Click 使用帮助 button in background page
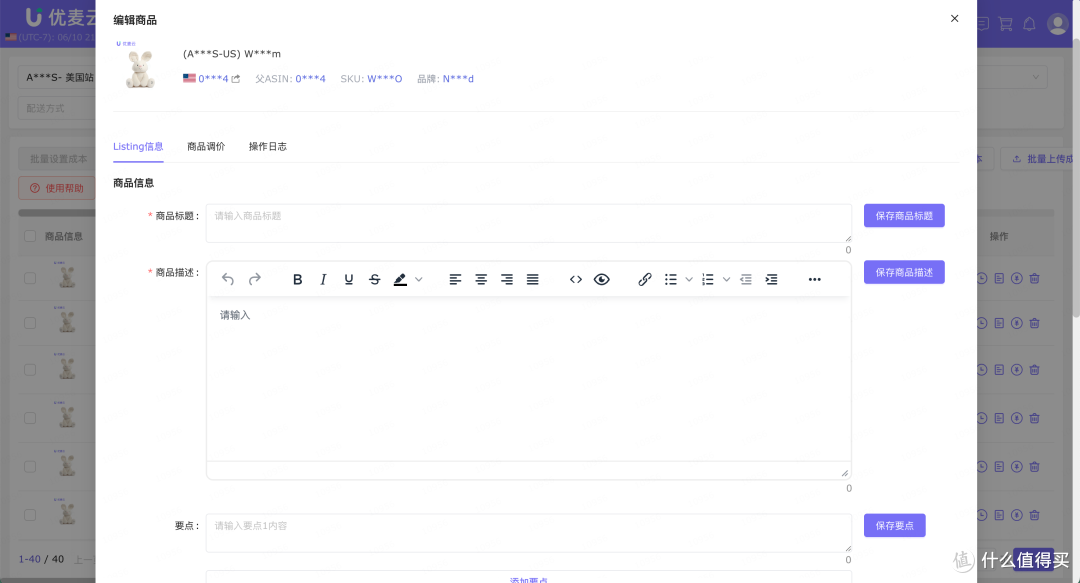 (56, 188)
